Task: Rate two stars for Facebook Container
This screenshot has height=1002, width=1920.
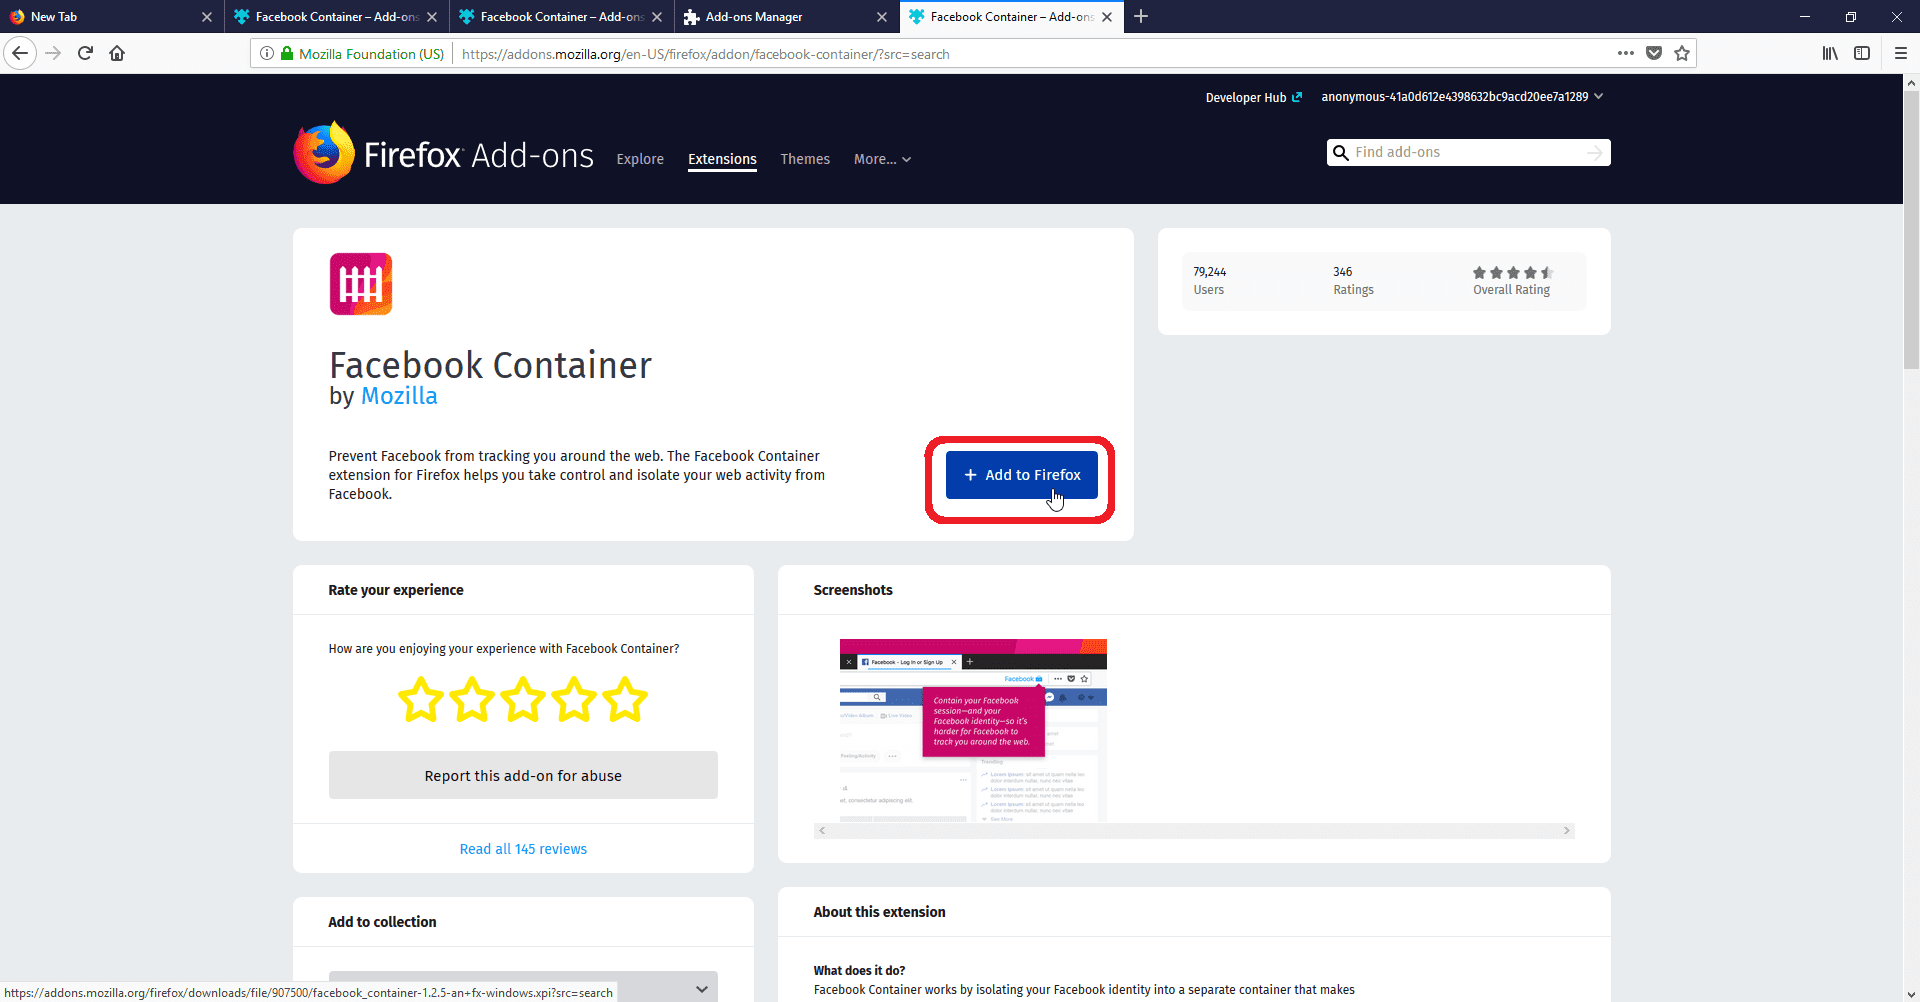Action: [x=472, y=699]
